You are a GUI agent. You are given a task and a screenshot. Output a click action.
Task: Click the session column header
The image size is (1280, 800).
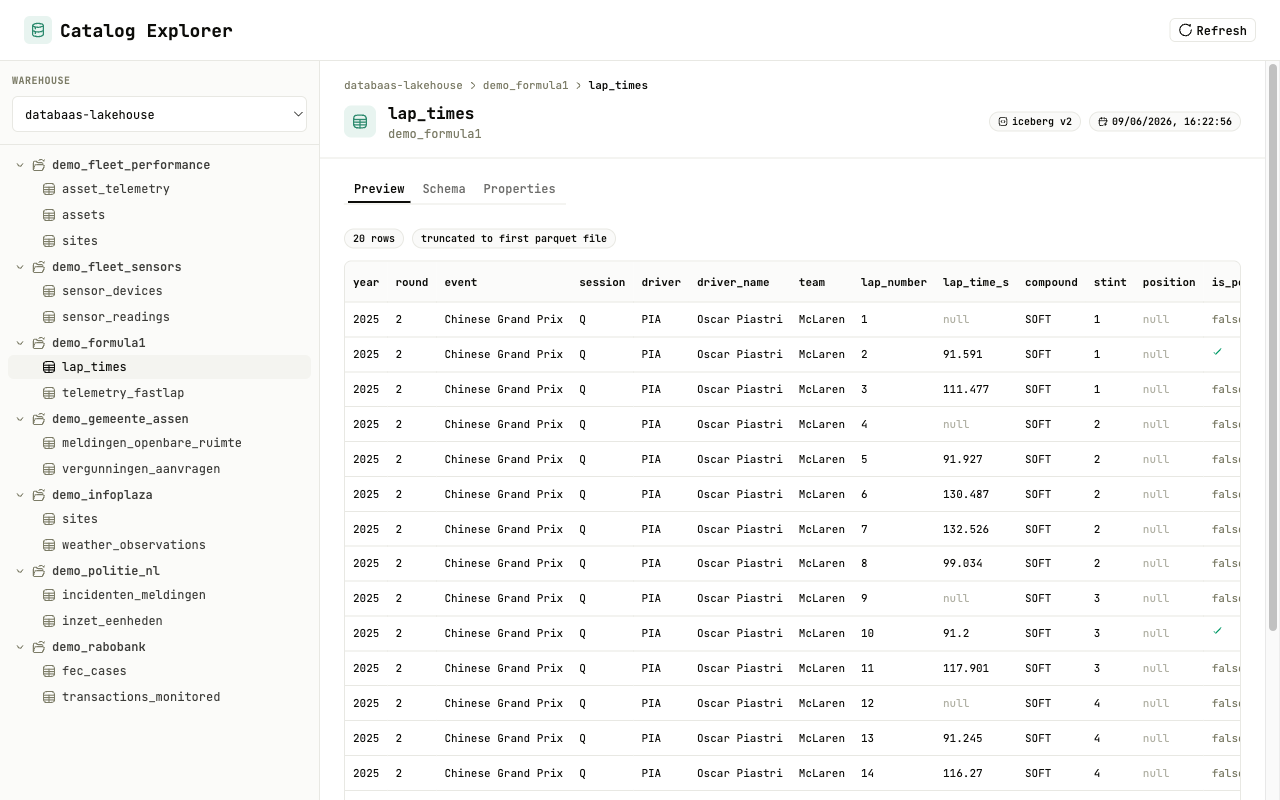[x=602, y=282]
